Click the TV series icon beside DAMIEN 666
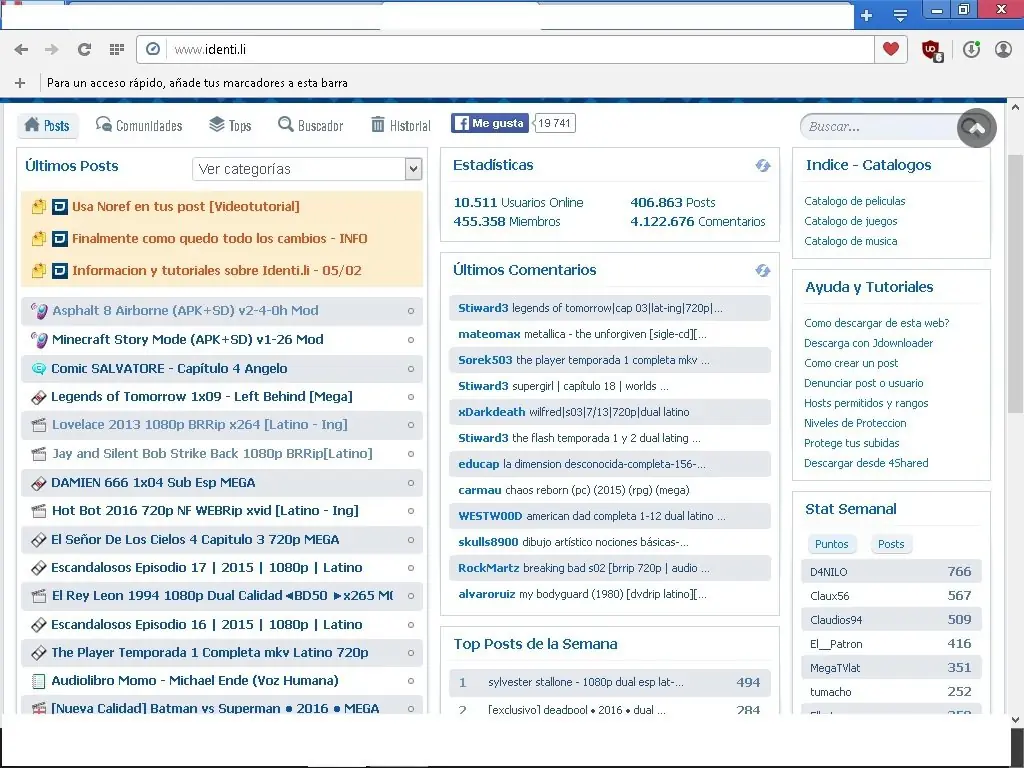The image size is (1024, 768). (39, 483)
